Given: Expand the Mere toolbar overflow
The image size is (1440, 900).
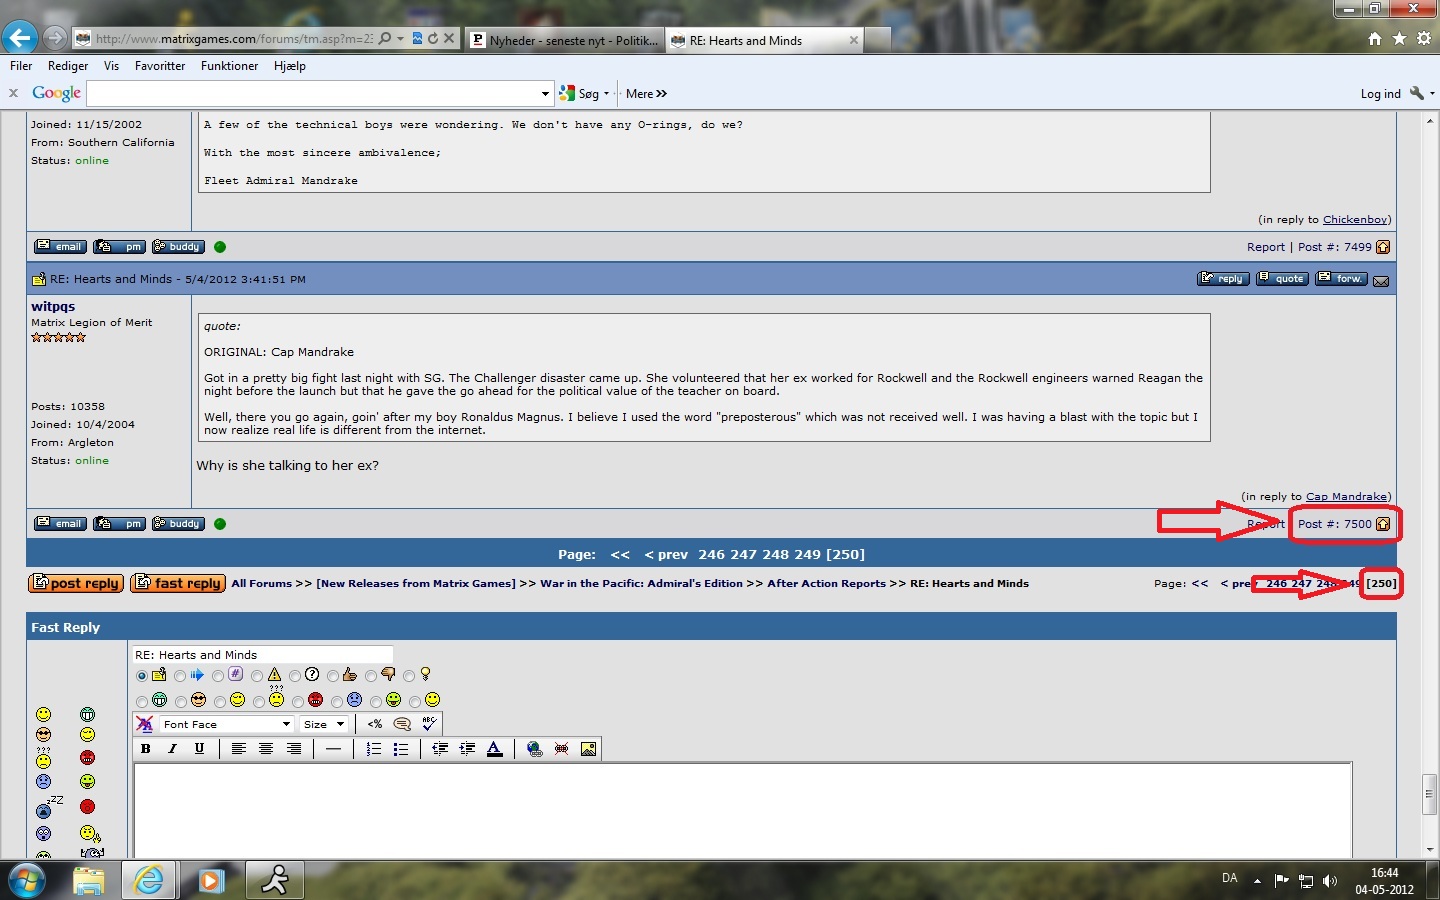Looking at the screenshot, I should (646, 94).
